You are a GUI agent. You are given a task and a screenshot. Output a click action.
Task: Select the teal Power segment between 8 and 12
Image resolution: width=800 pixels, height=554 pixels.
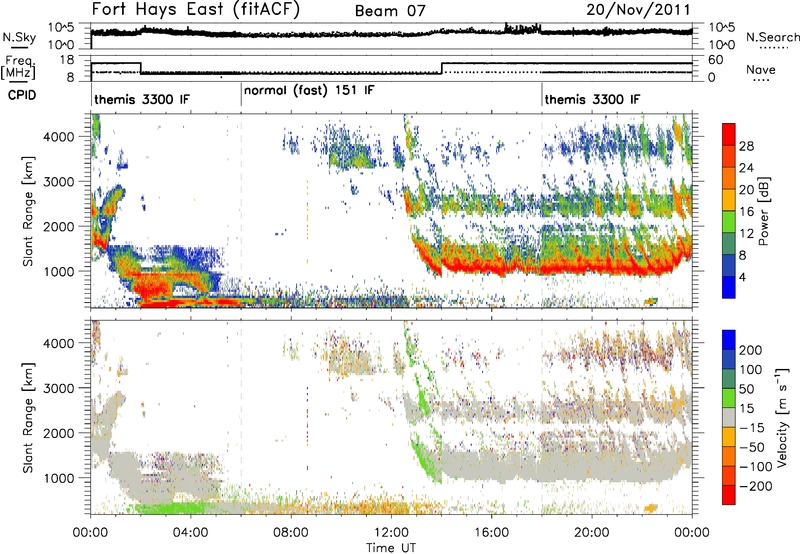click(x=729, y=243)
